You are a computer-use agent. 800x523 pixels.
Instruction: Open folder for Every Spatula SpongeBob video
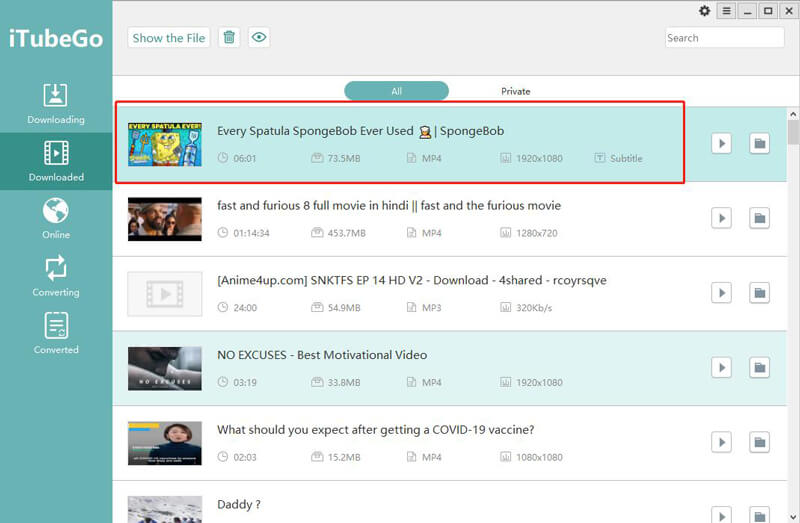[759, 143]
